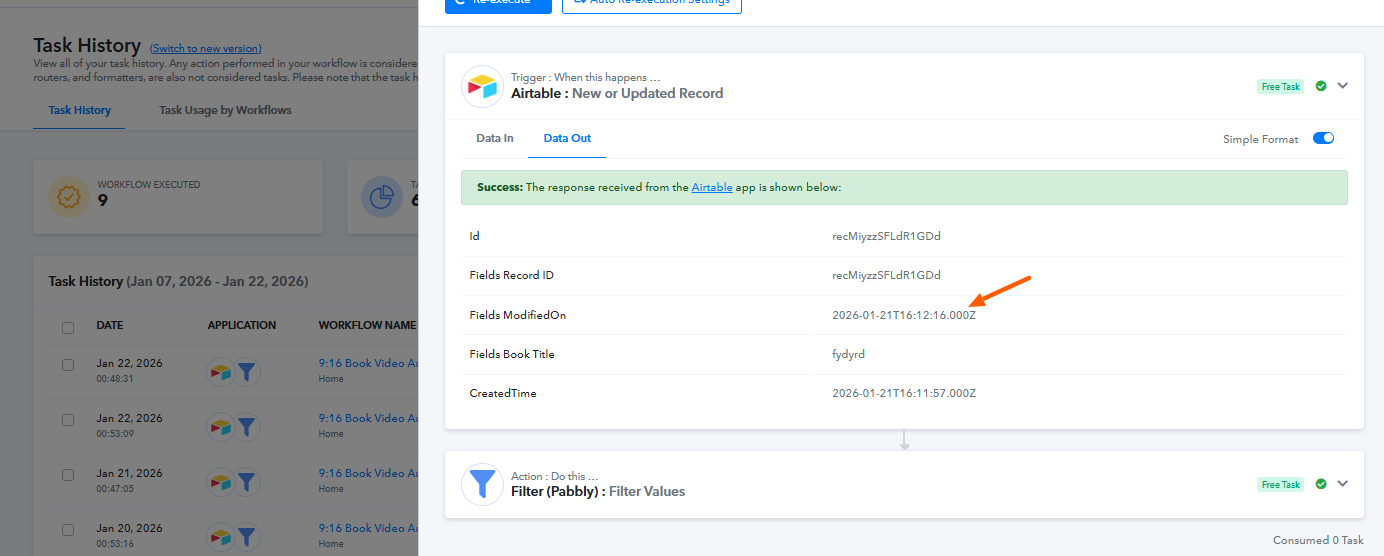
Task: Click the Workflow Executed badge icon
Action: pos(69,197)
